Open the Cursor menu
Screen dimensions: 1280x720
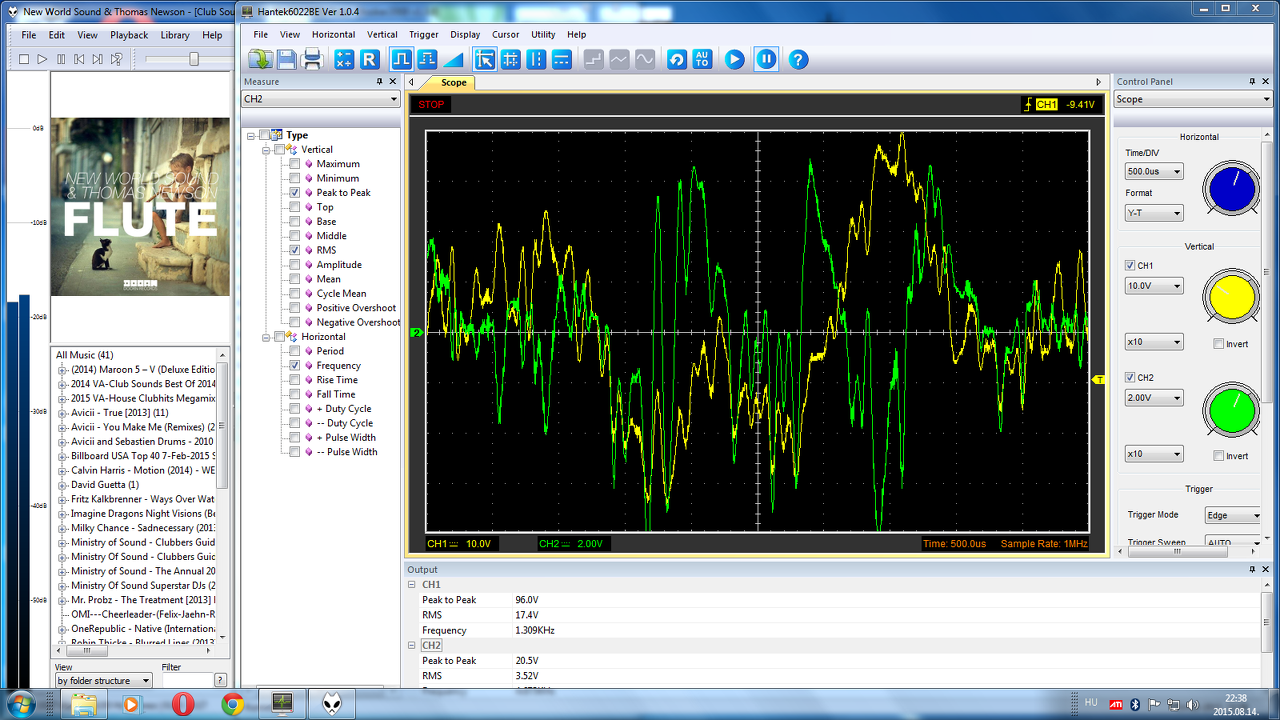pos(505,35)
